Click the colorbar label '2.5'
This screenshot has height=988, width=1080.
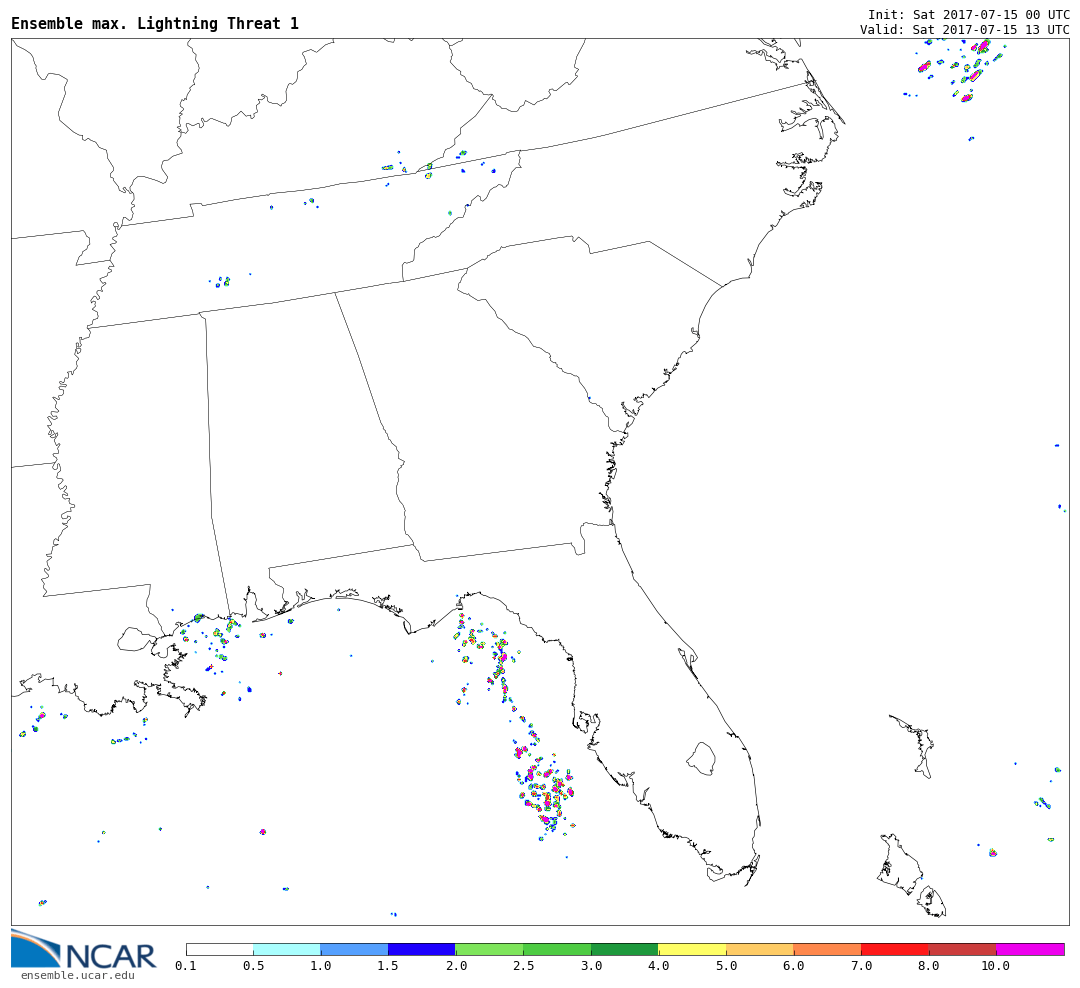pos(523,966)
